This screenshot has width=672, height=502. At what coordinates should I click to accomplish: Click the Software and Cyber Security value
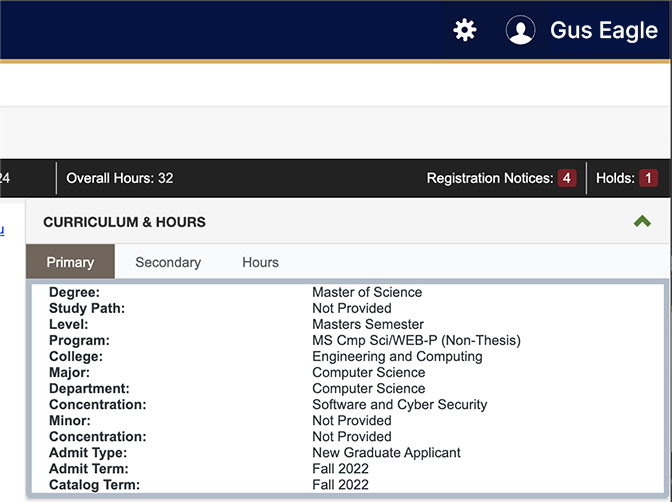(x=399, y=404)
